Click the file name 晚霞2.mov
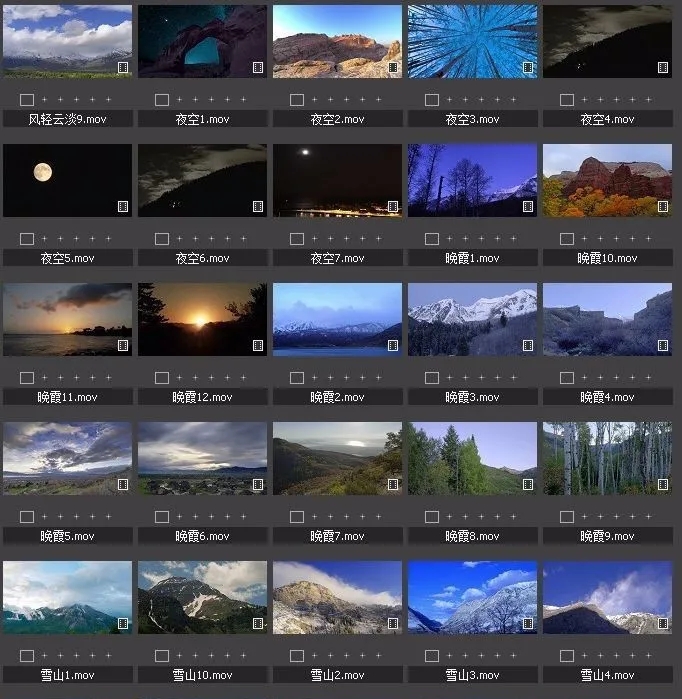682x699 pixels. click(x=337, y=397)
